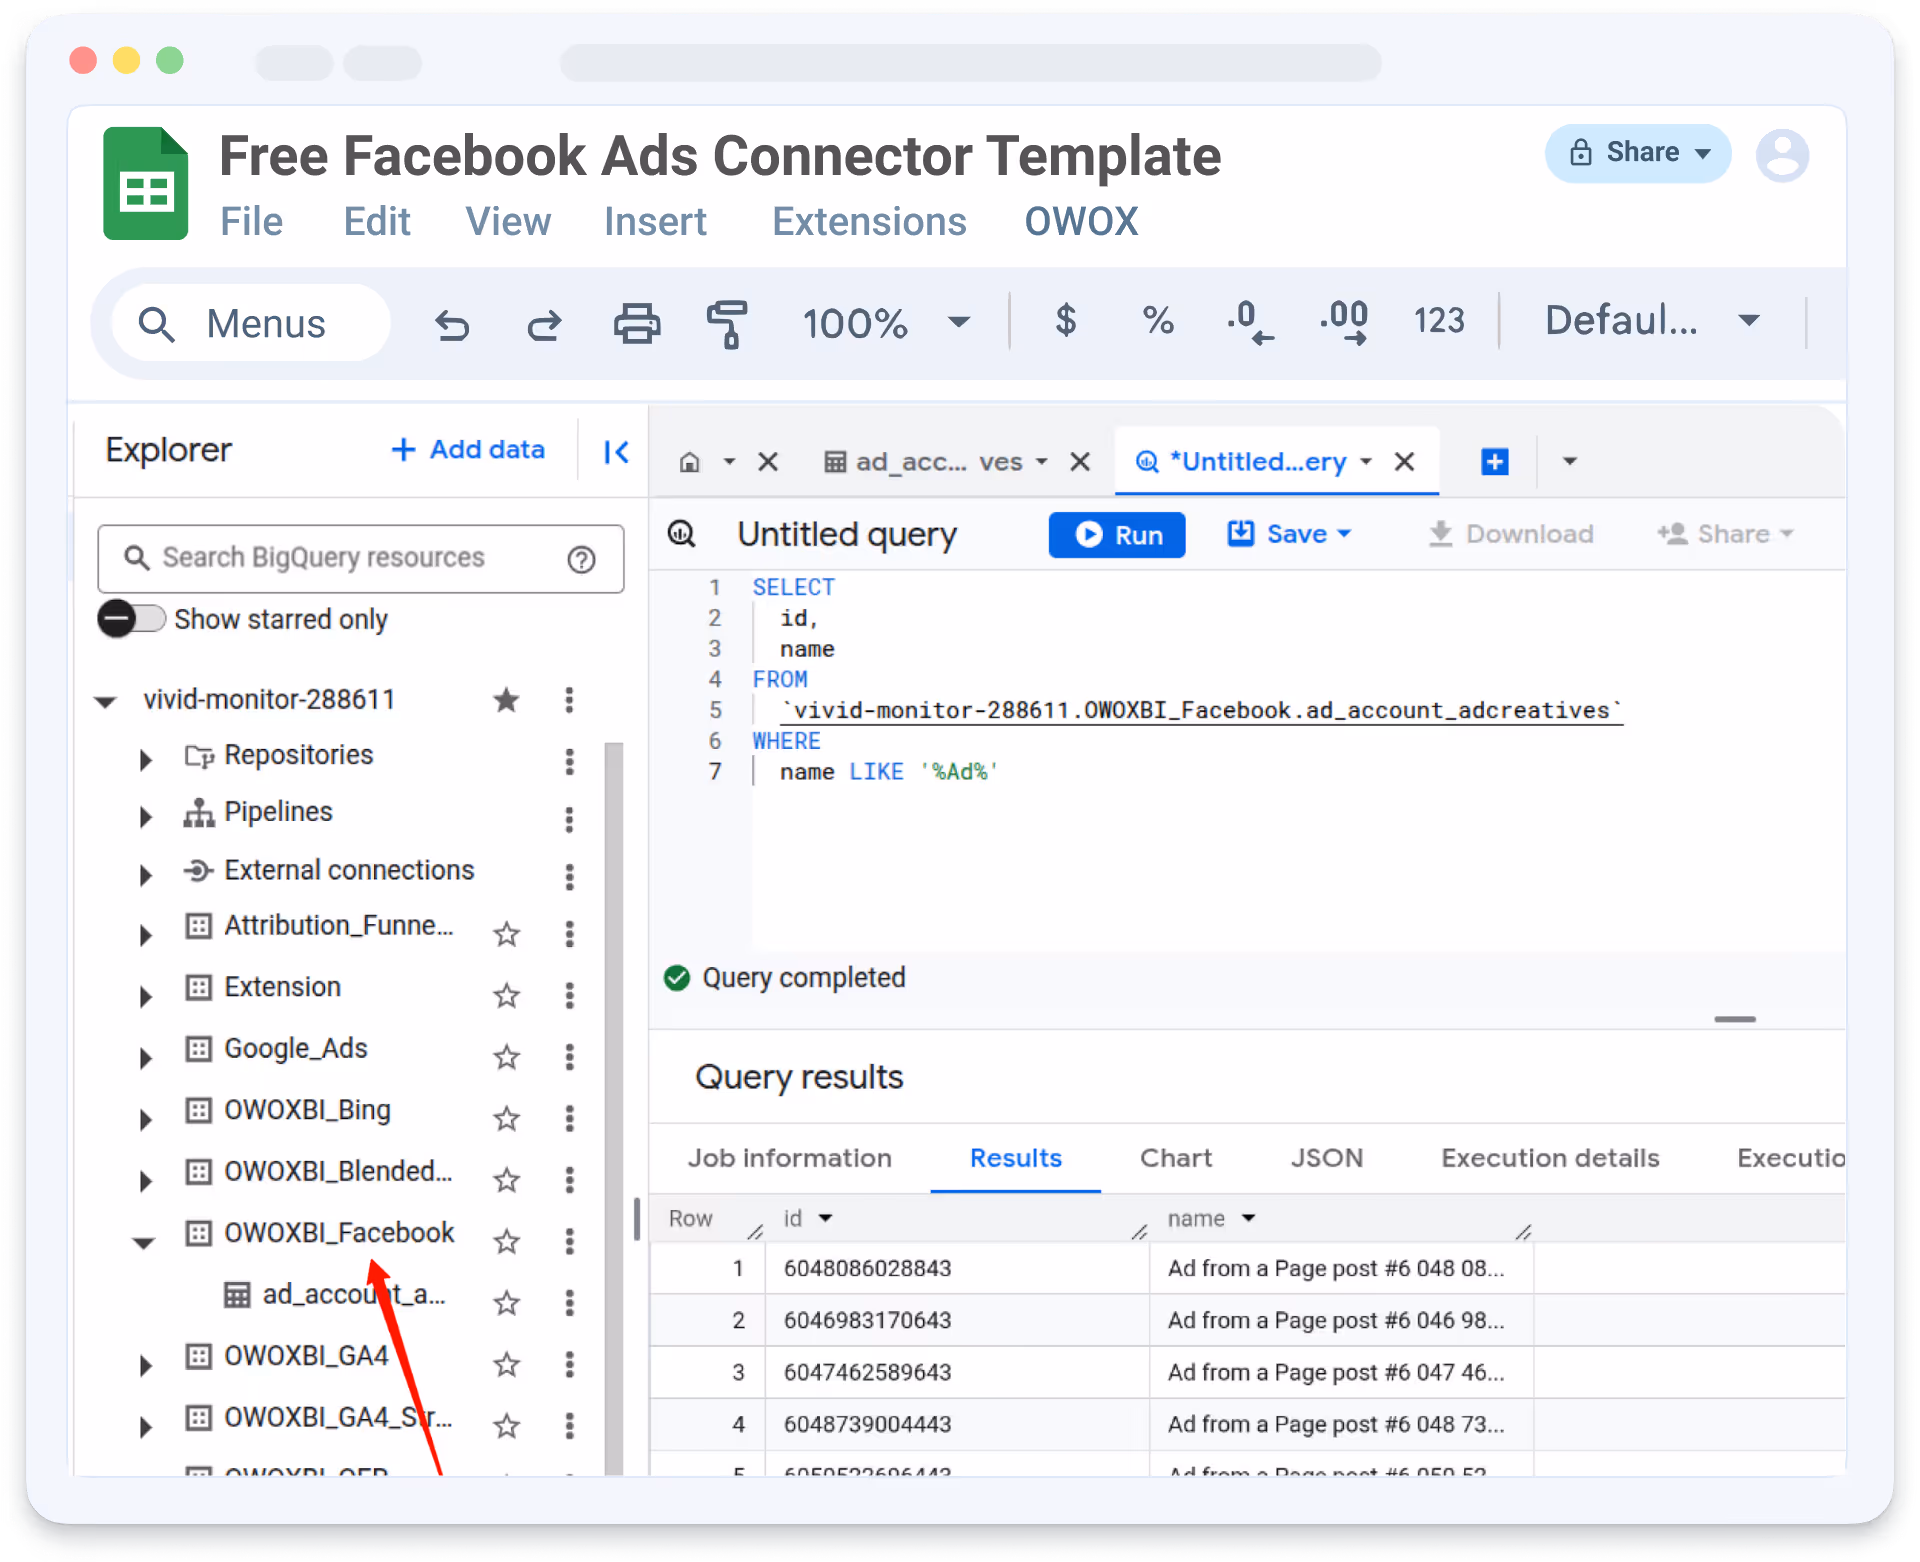Click the Add data link

click(x=468, y=450)
